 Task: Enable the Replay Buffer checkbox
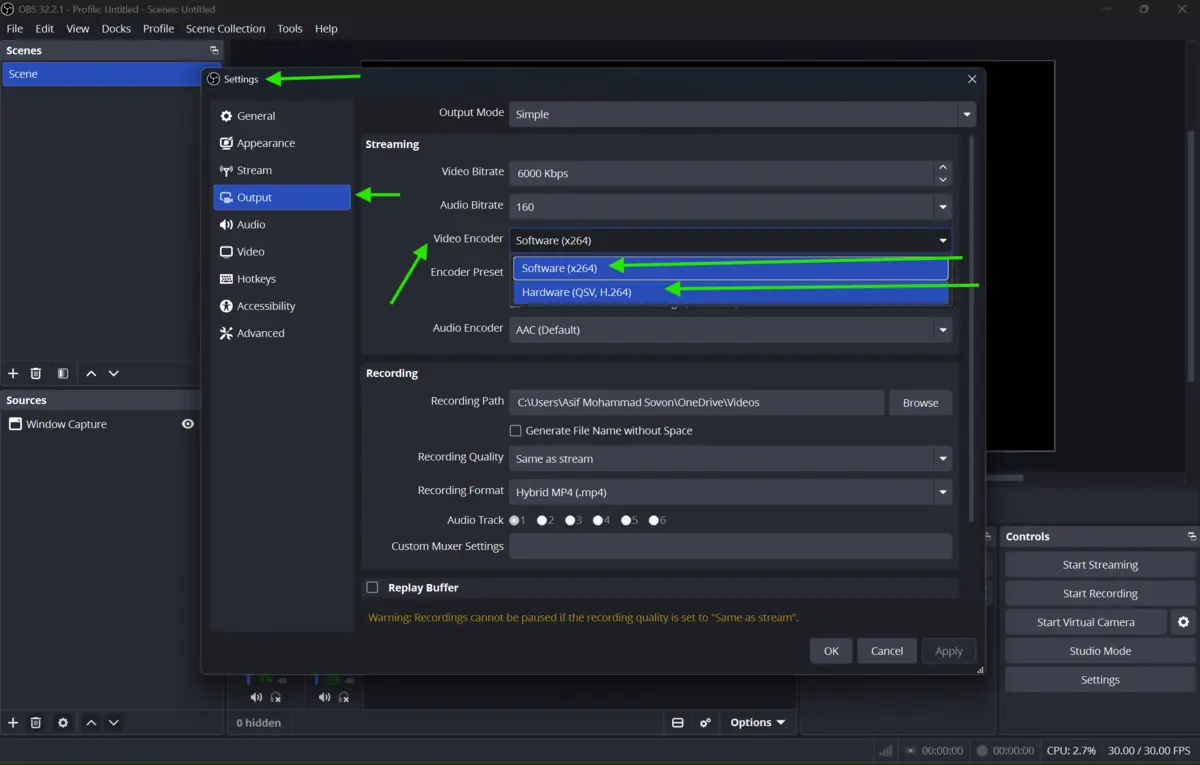tap(372, 587)
